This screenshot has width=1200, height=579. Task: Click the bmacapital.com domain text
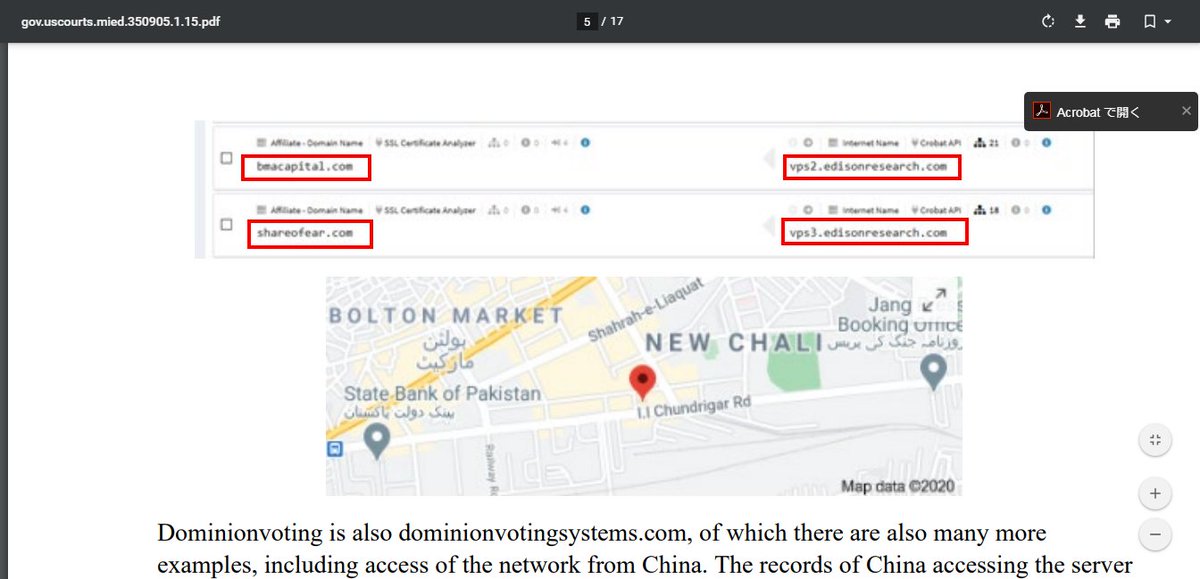pyautogui.click(x=305, y=167)
